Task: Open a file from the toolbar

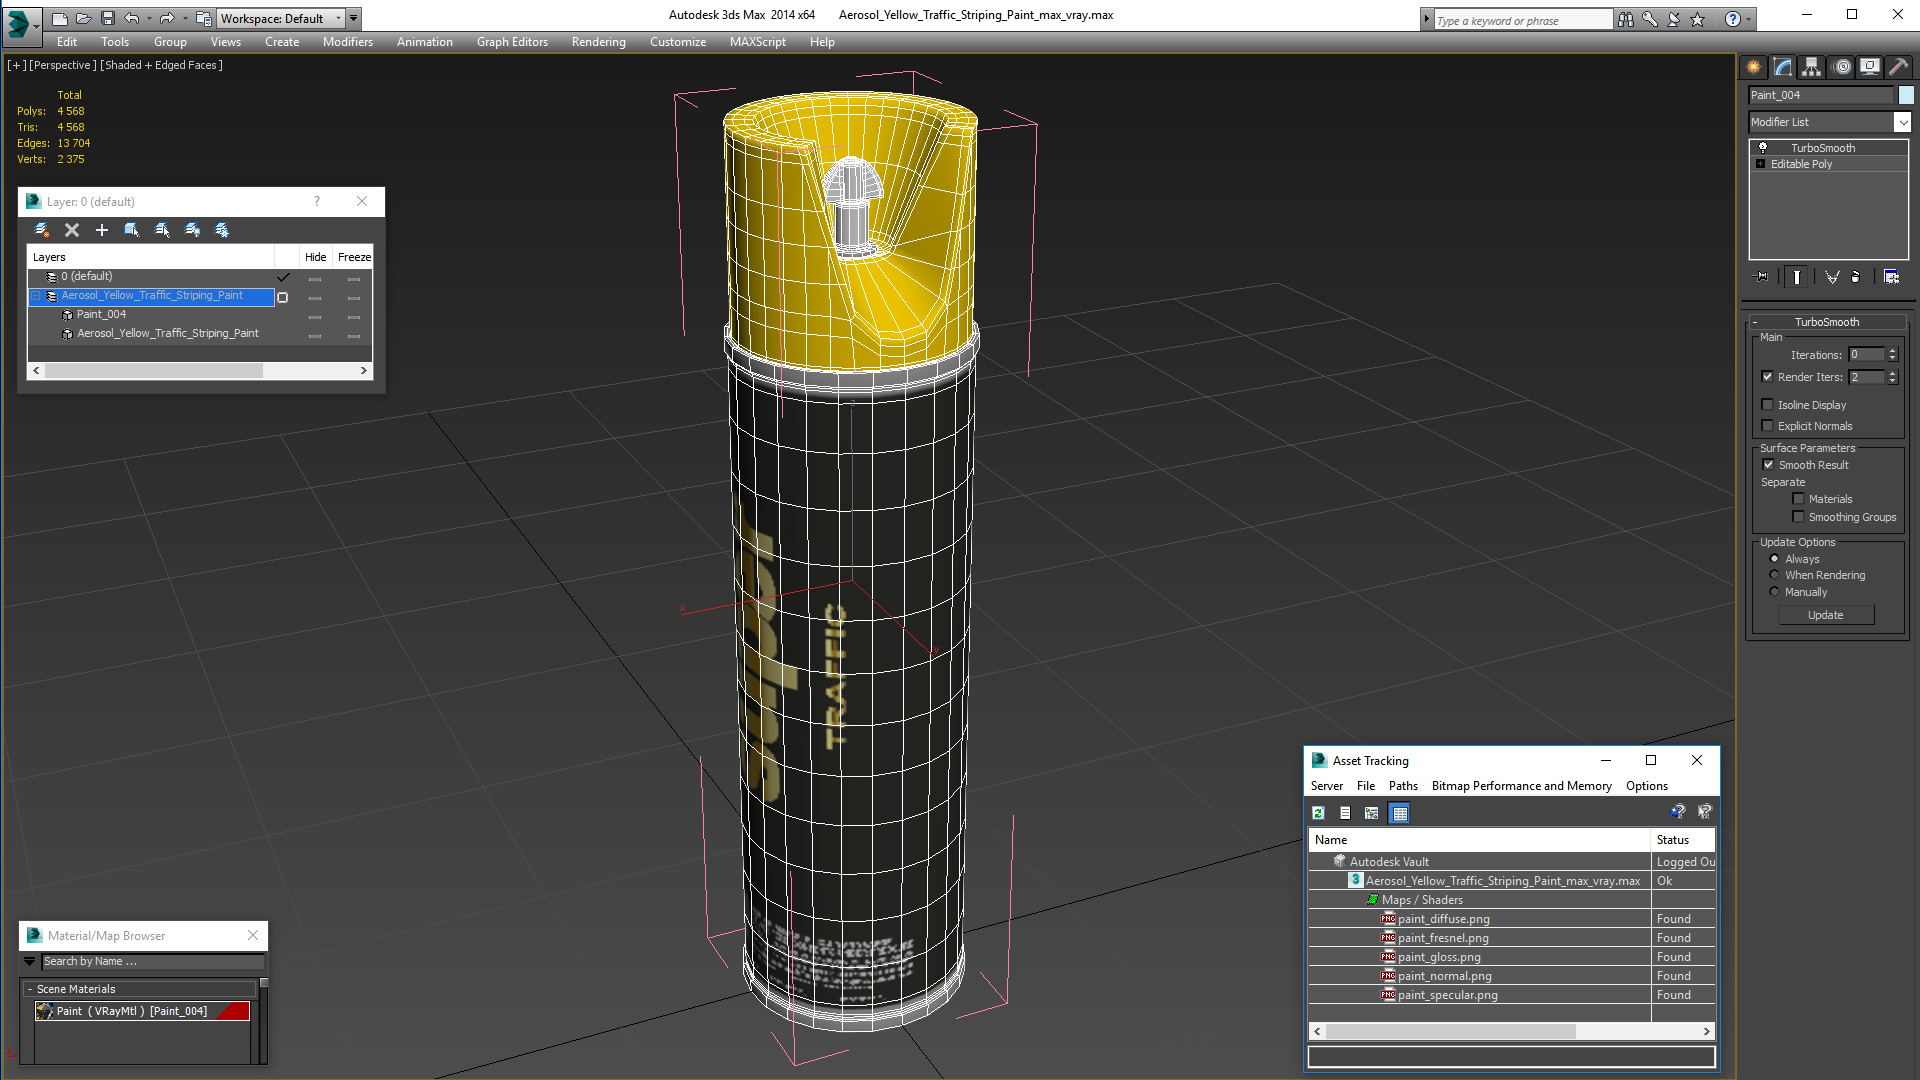Action: tap(84, 18)
